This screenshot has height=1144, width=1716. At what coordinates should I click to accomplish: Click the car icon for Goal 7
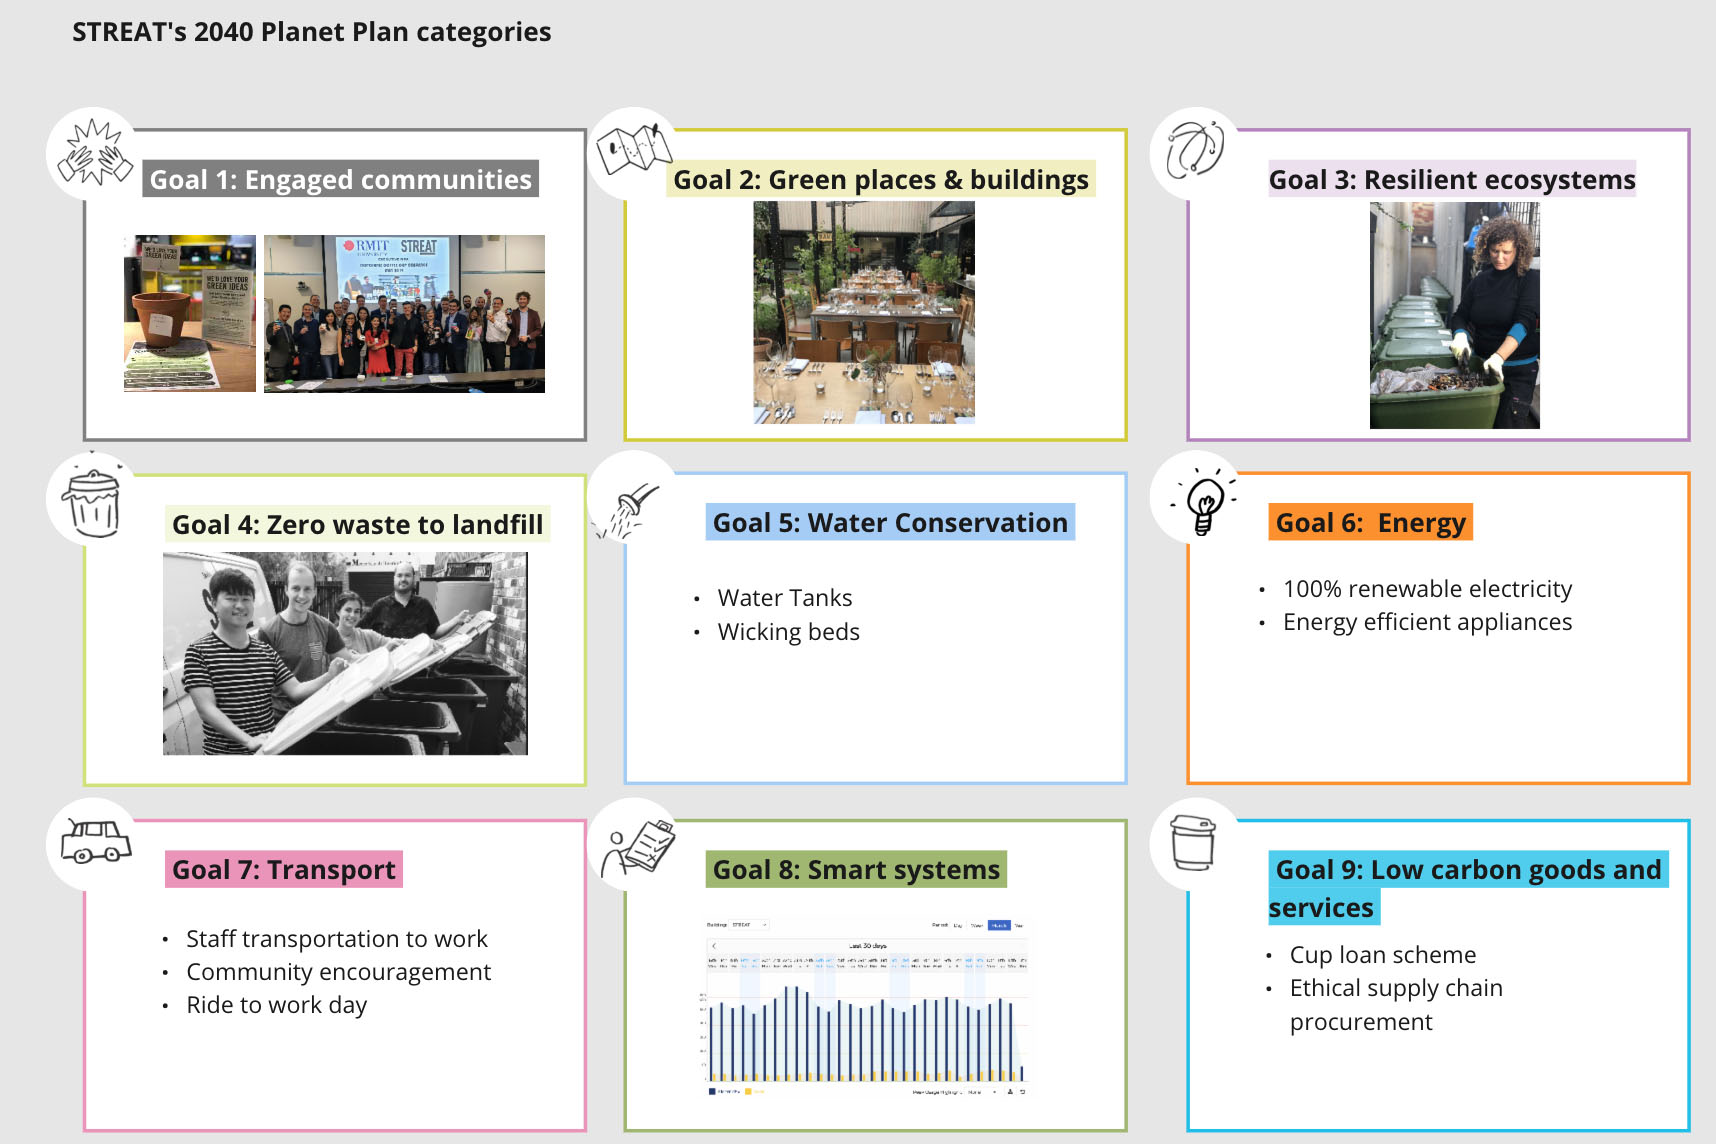(95, 841)
